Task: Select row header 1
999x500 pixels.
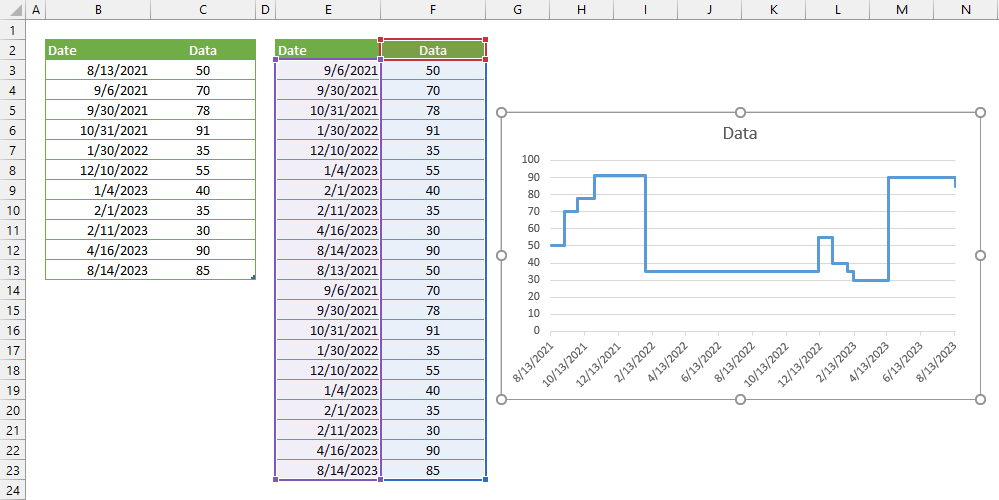Action: pyautogui.click(x=12, y=30)
